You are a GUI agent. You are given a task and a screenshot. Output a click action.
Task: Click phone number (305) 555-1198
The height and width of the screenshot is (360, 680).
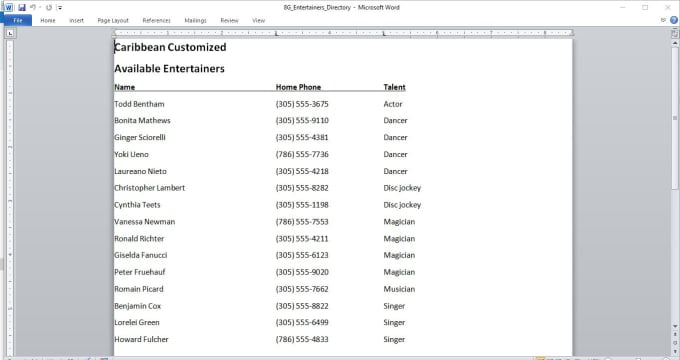coord(302,205)
